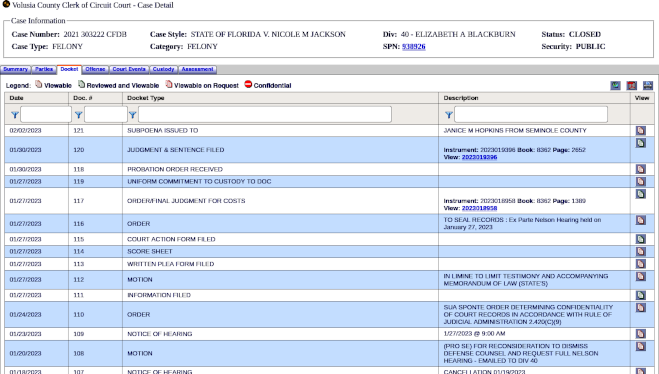Screen dimensions: 659x374
Task: Sort by the Date column header
Action: 16,98
